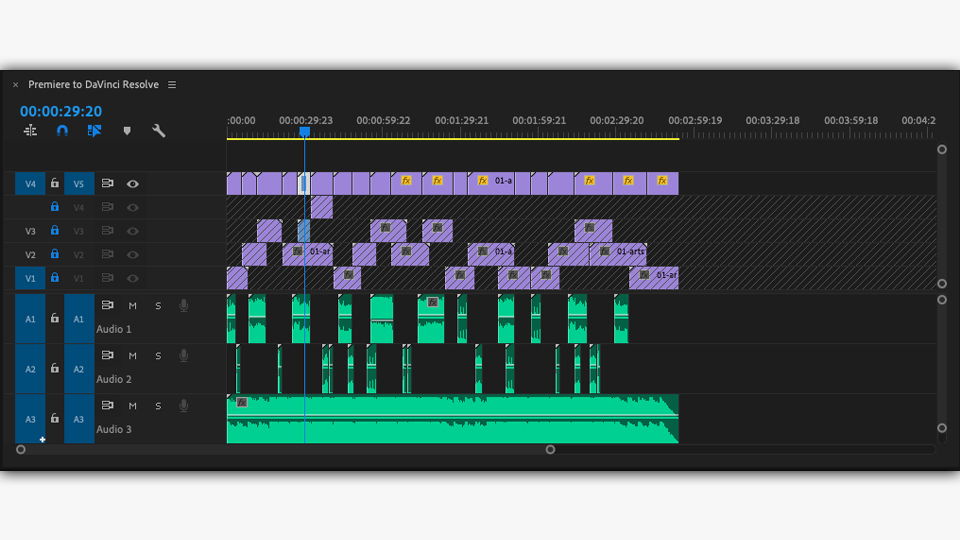Screen dimensions: 960x540
Task: Open Timeline Display Settings wrench
Action: coord(159,130)
